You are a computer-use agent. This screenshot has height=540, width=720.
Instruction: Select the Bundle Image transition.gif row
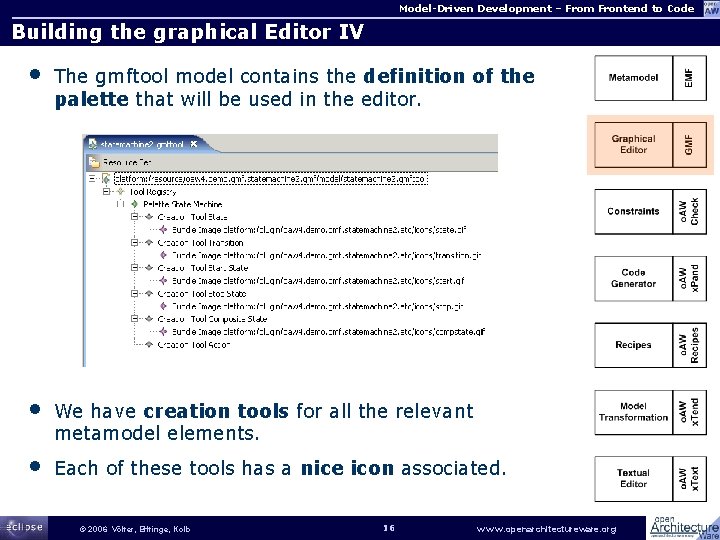point(326,255)
